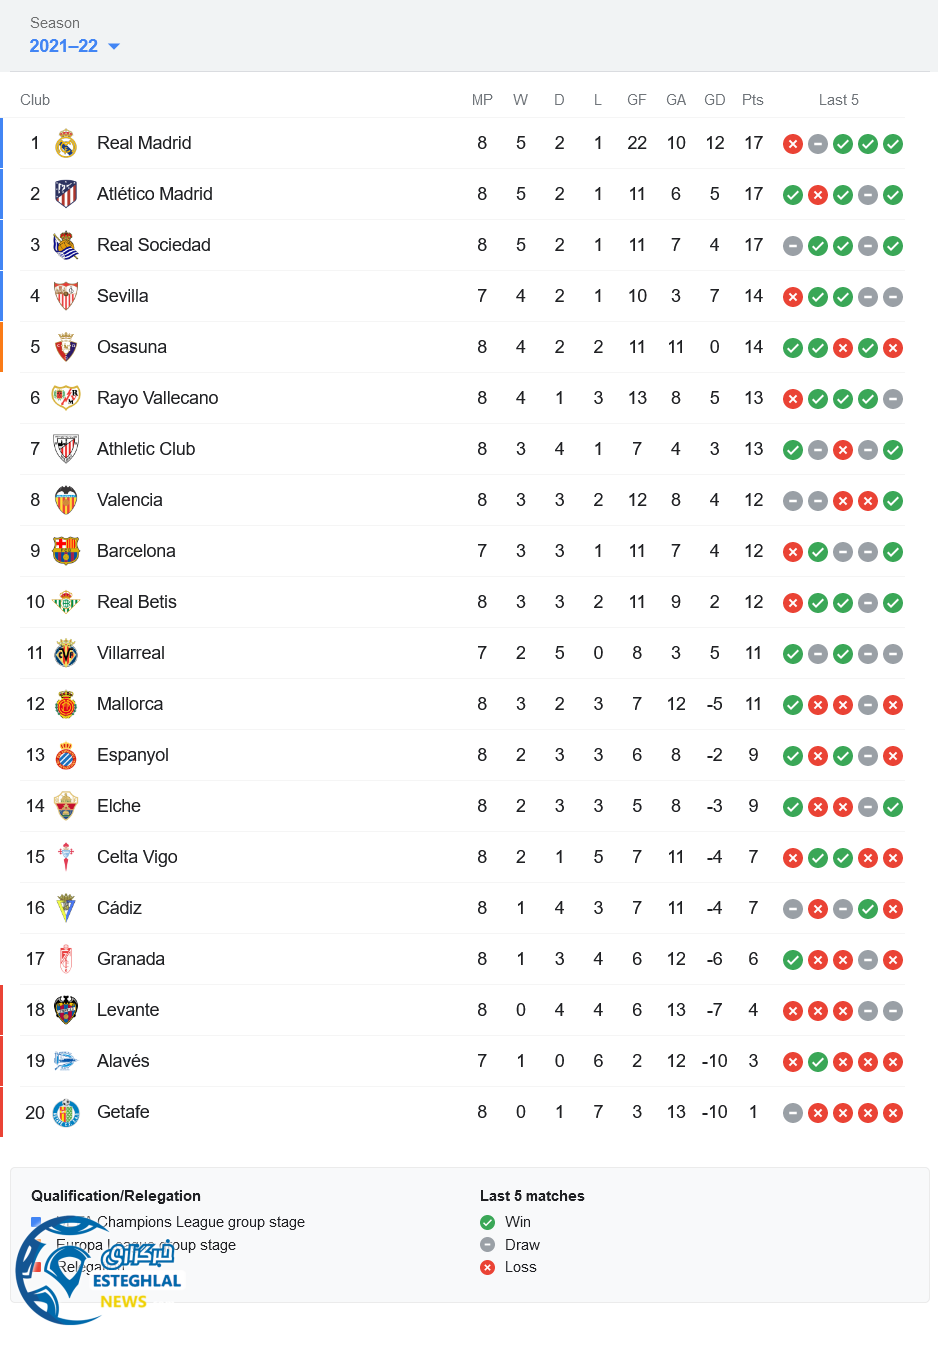Click the Levante club crest

coord(66,1010)
